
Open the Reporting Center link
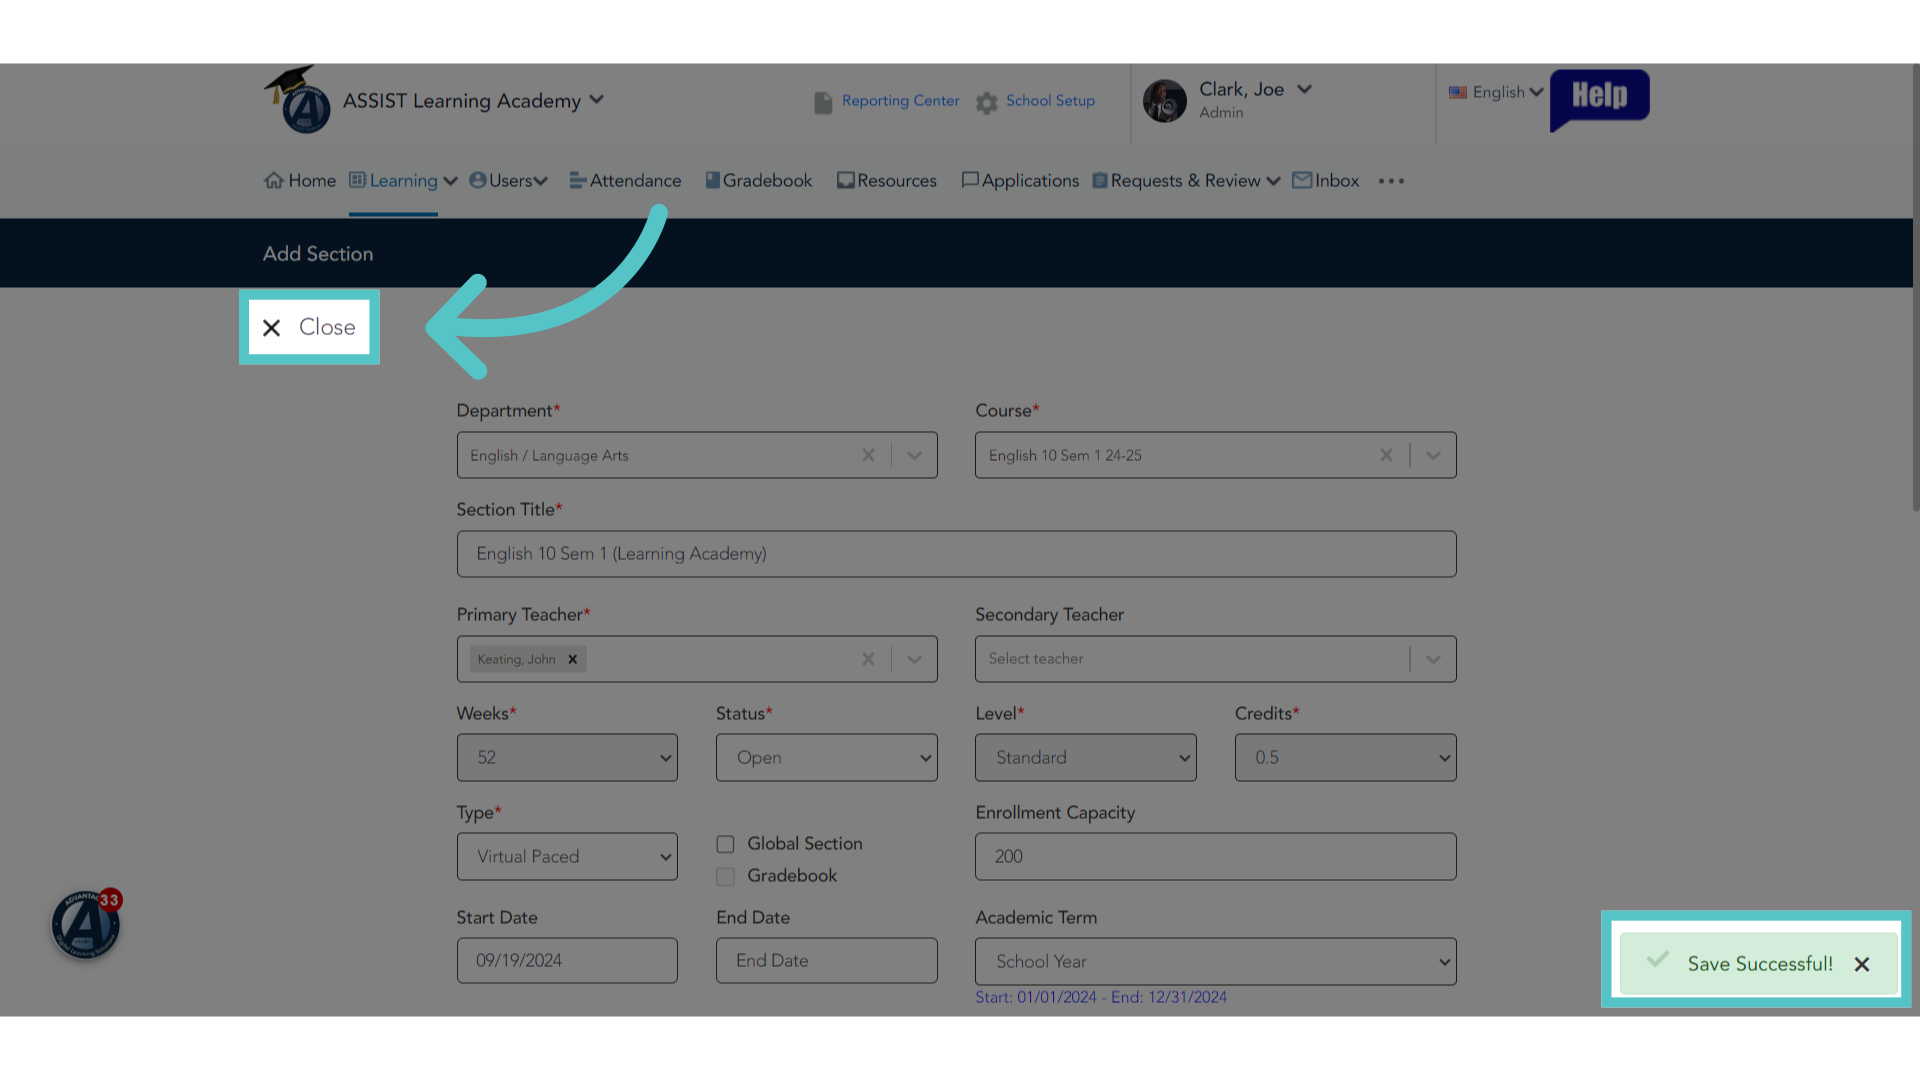(x=900, y=101)
